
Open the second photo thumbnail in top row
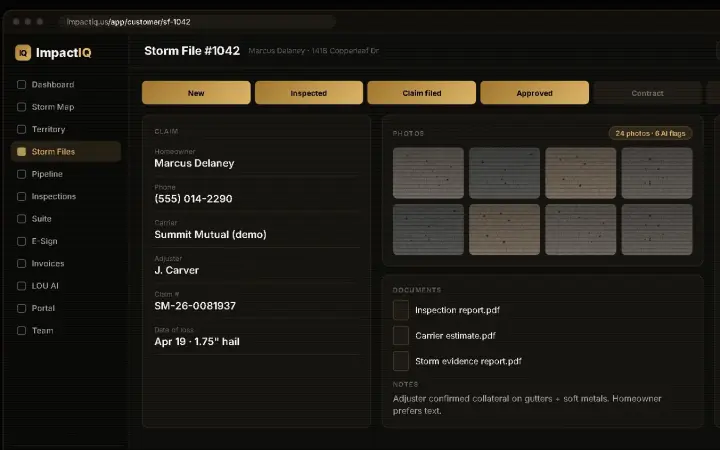coord(505,173)
